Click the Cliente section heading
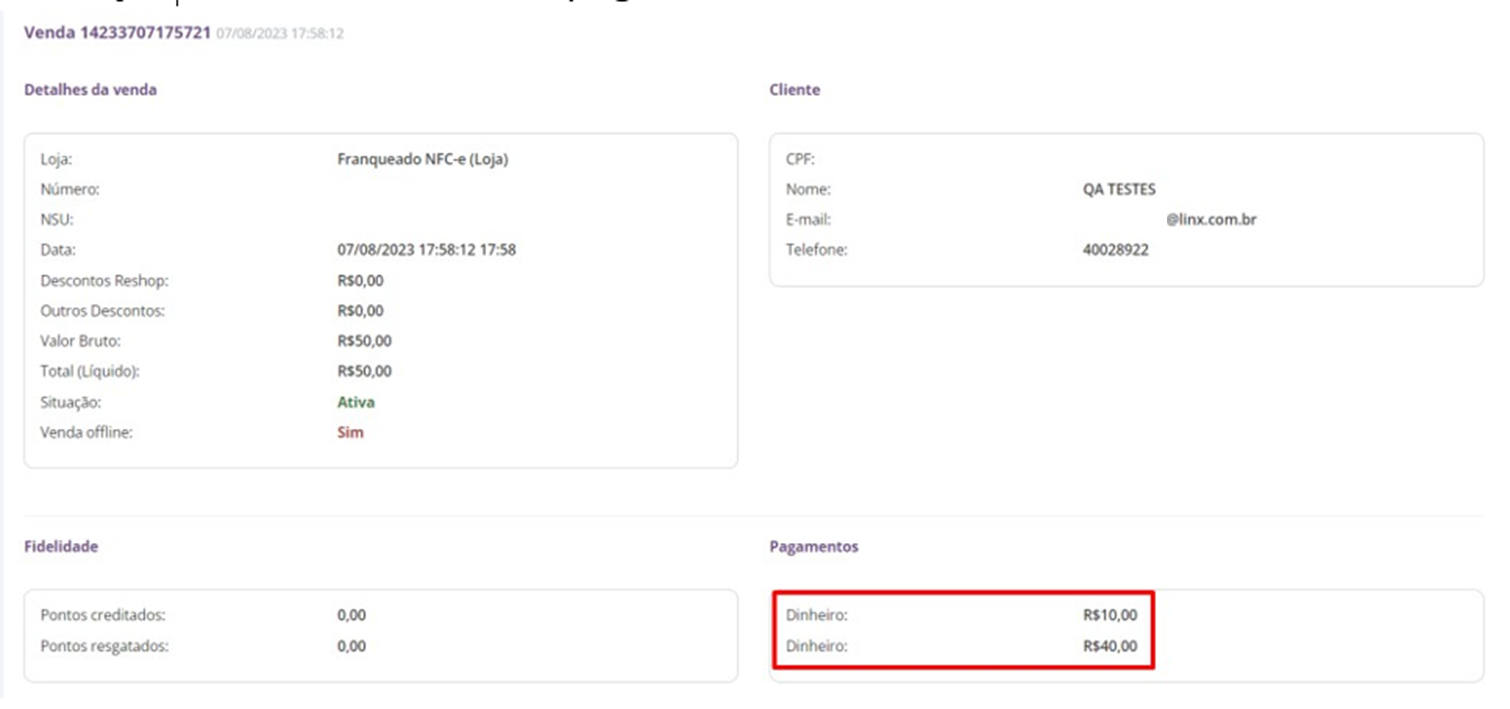 tap(794, 90)
